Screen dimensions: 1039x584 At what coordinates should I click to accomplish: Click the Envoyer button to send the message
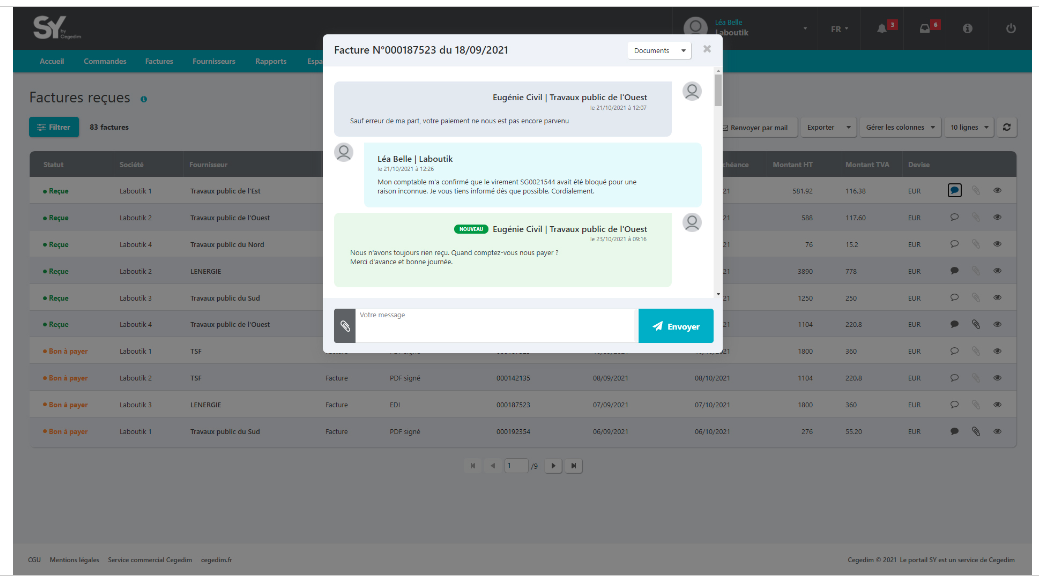point(676,325)
